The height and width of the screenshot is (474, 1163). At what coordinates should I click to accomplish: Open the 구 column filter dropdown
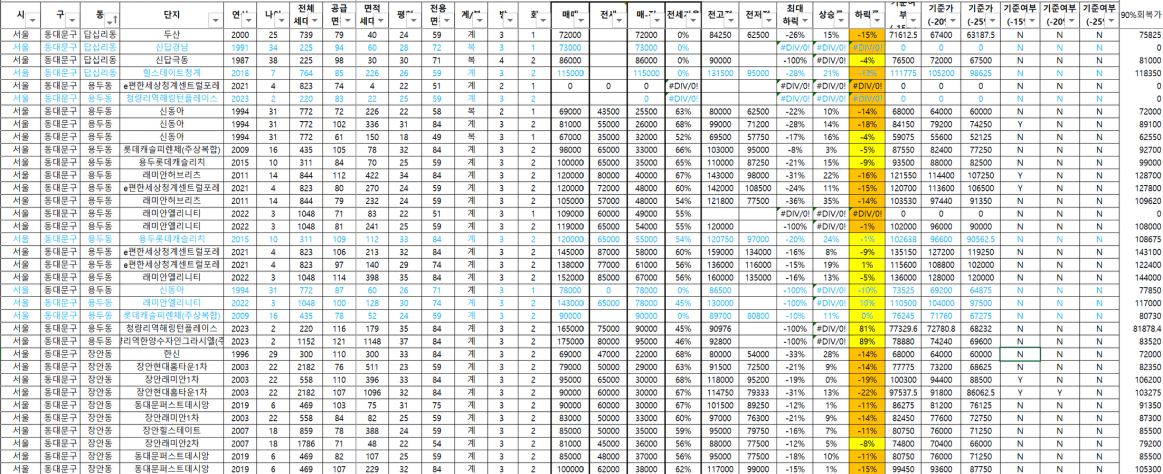tap(73, 21)
